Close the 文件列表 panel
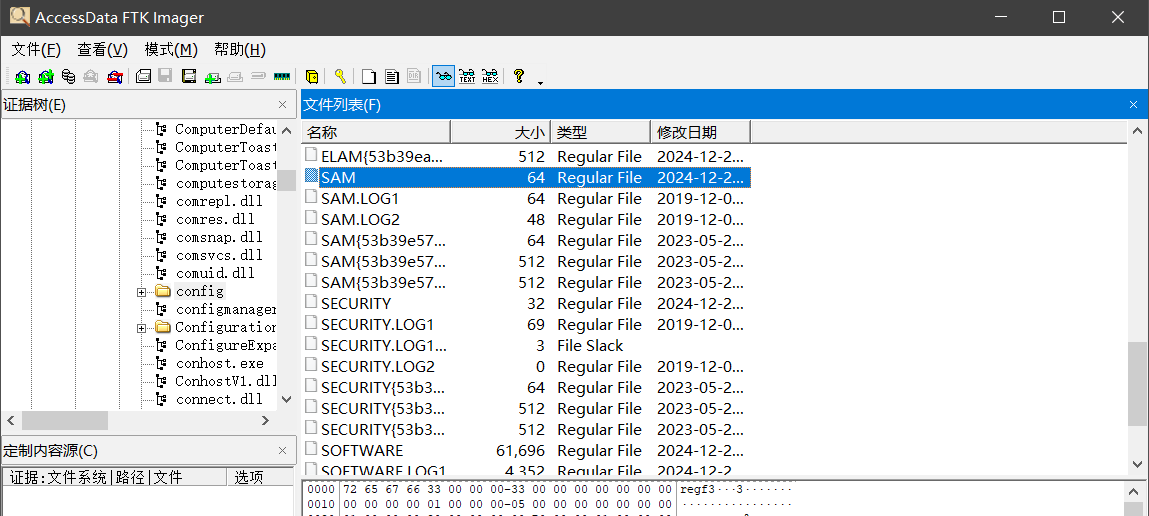This screenshot has height=516, width=1149. pyautogui.click(x=1134, y=105)
